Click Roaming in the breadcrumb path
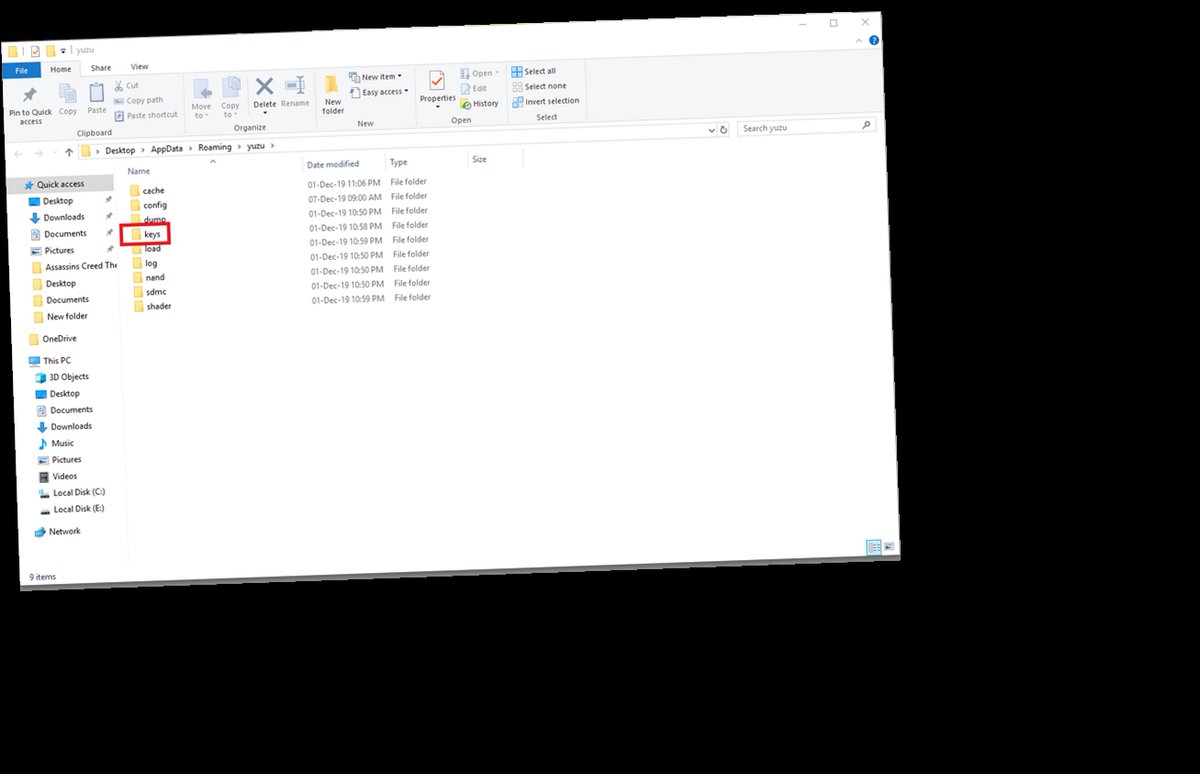1200x774 pixels. tap(214, 147)
